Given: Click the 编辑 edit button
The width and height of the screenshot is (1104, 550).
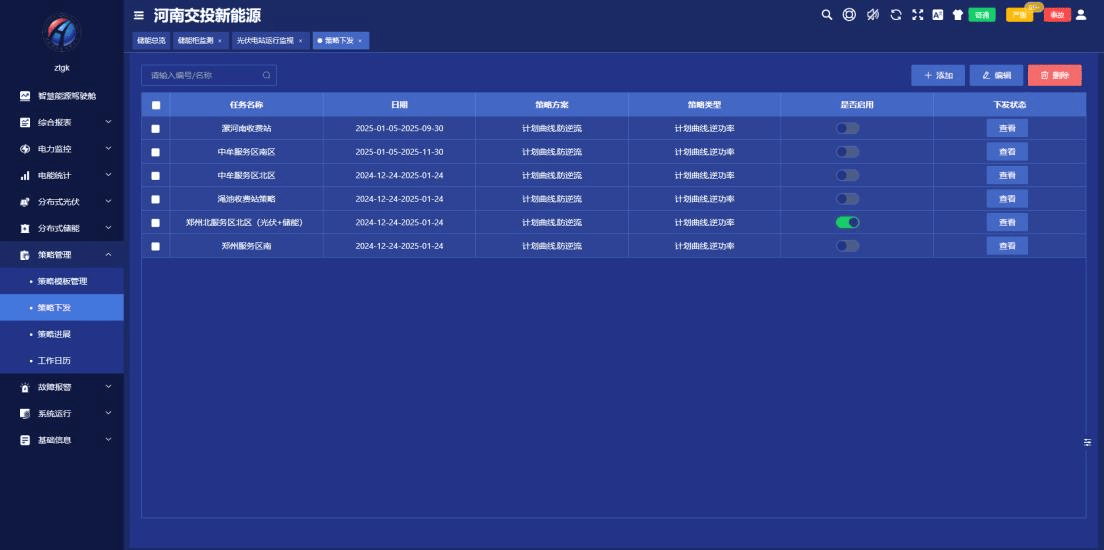Looking at the screenshot, I should (x=996, y=75).
